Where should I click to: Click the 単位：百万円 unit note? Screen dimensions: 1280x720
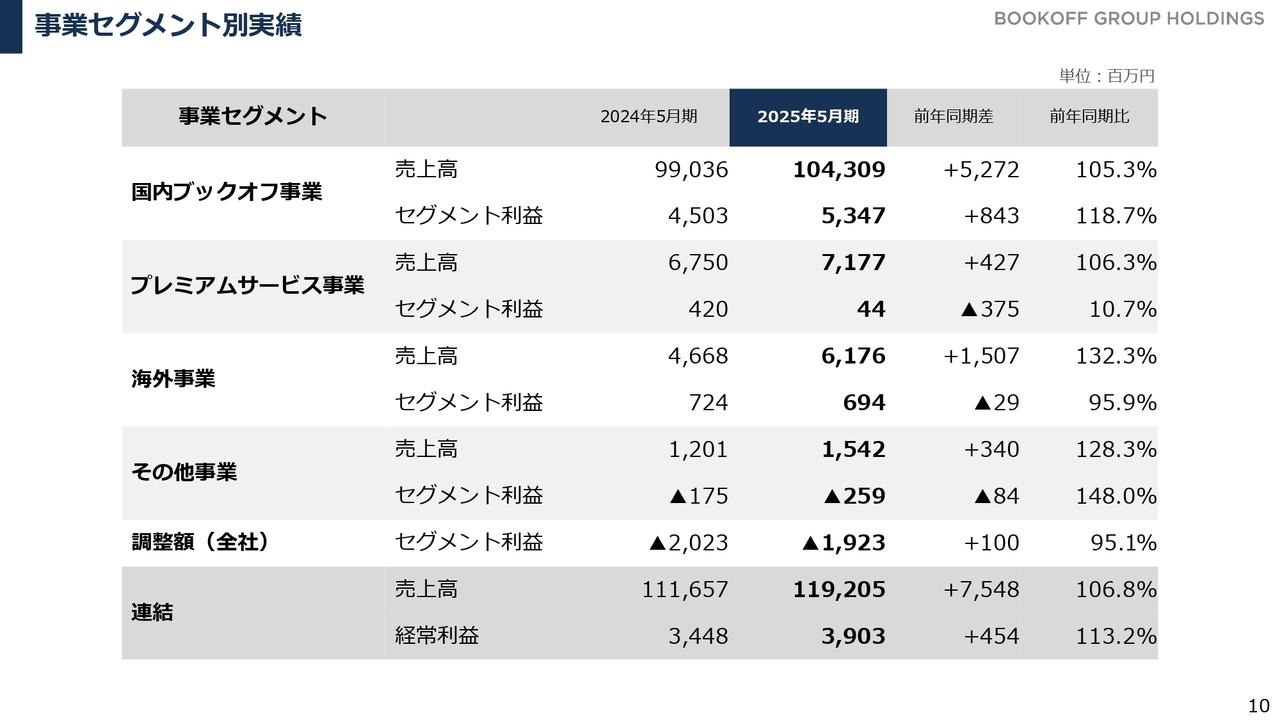click(1107, 76)
